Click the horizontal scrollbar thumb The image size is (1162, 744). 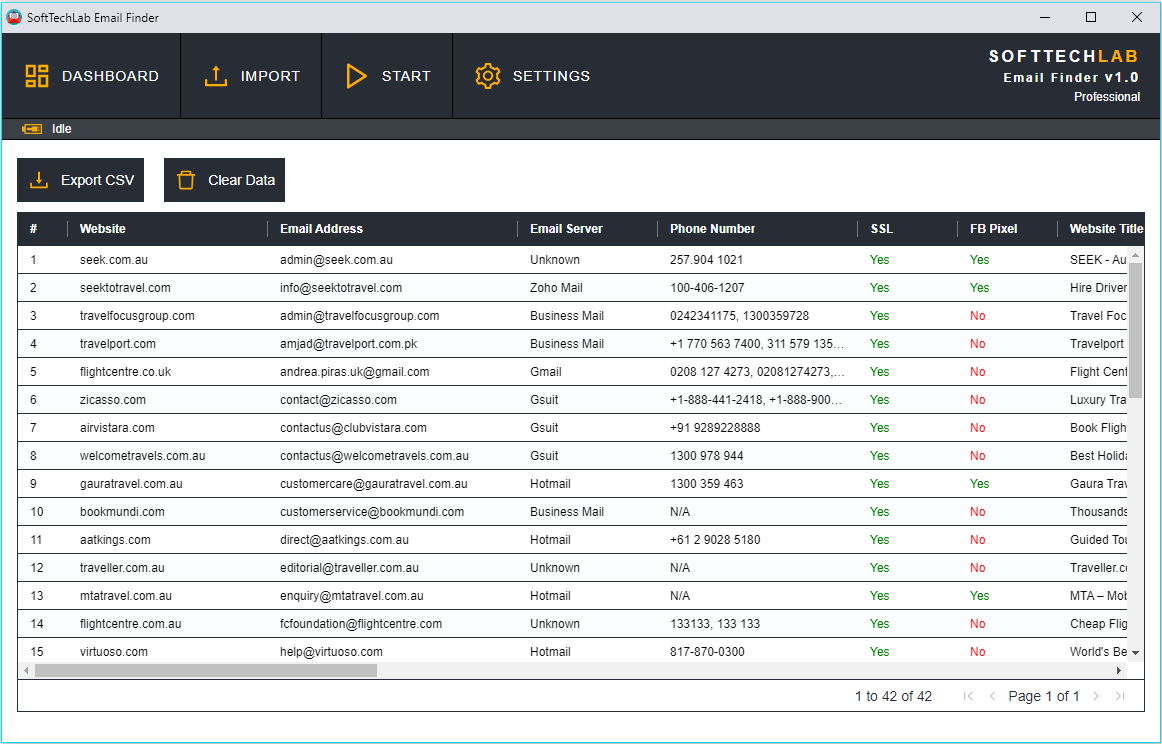205,670
